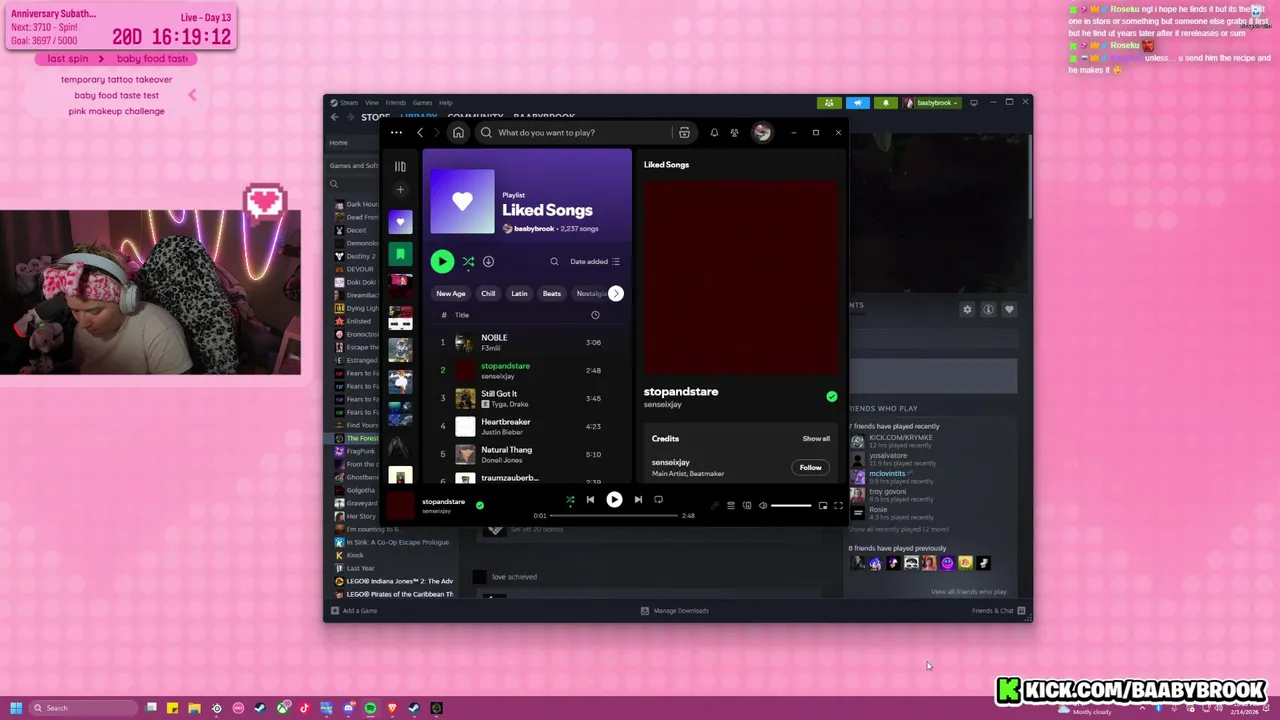
Task: Go back in Spotify navigation
Action: click(420, 132)
